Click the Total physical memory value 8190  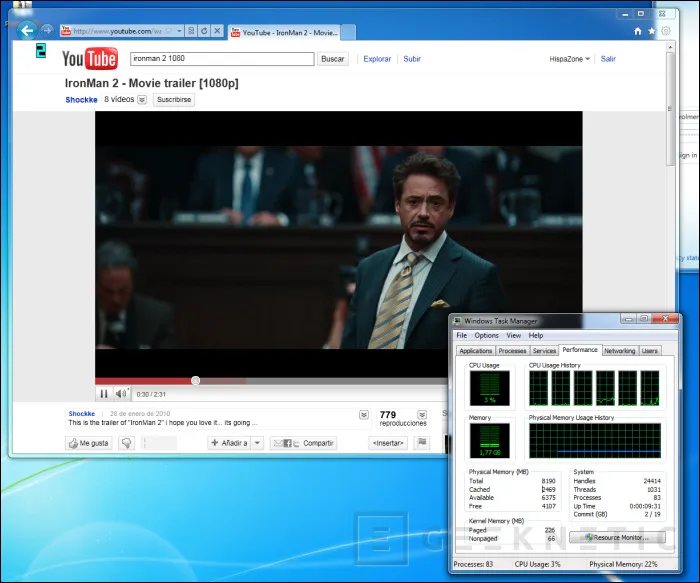[548, 481]
